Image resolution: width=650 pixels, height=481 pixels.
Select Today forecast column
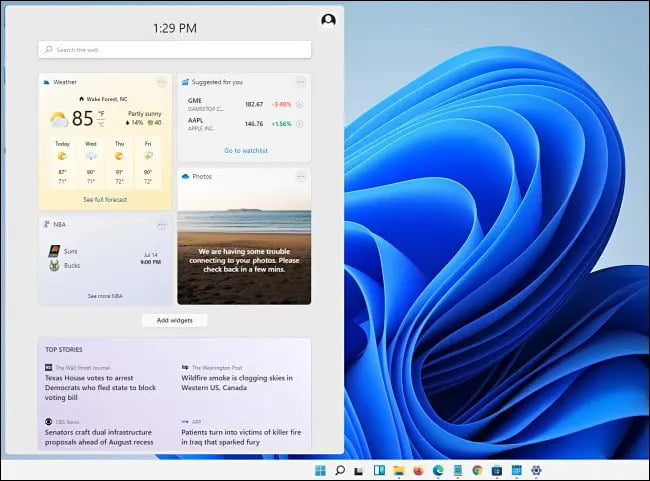[62, 163]
